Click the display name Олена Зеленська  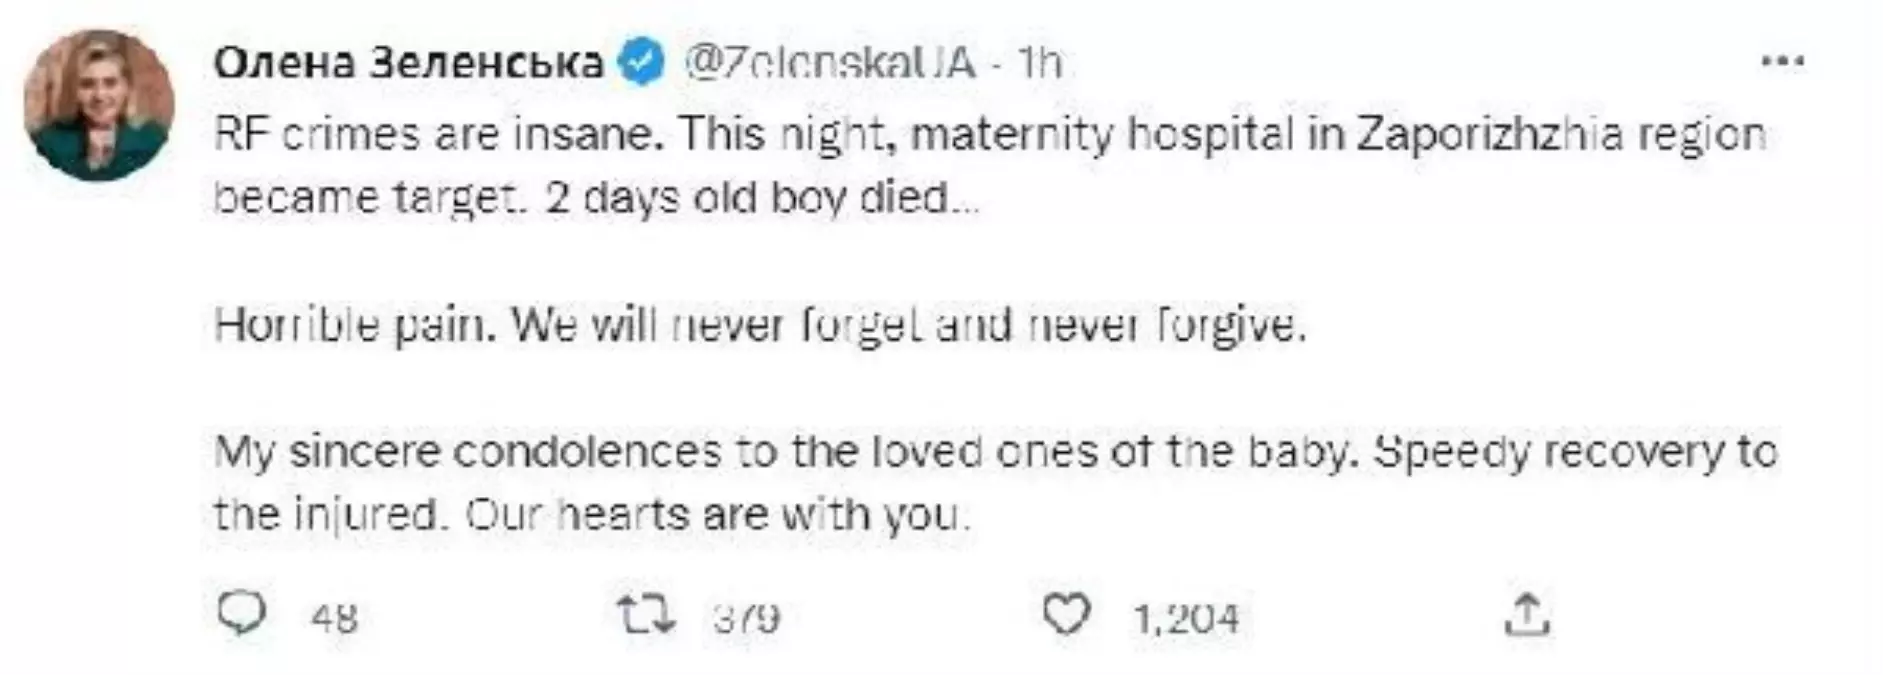click(408, 63)
